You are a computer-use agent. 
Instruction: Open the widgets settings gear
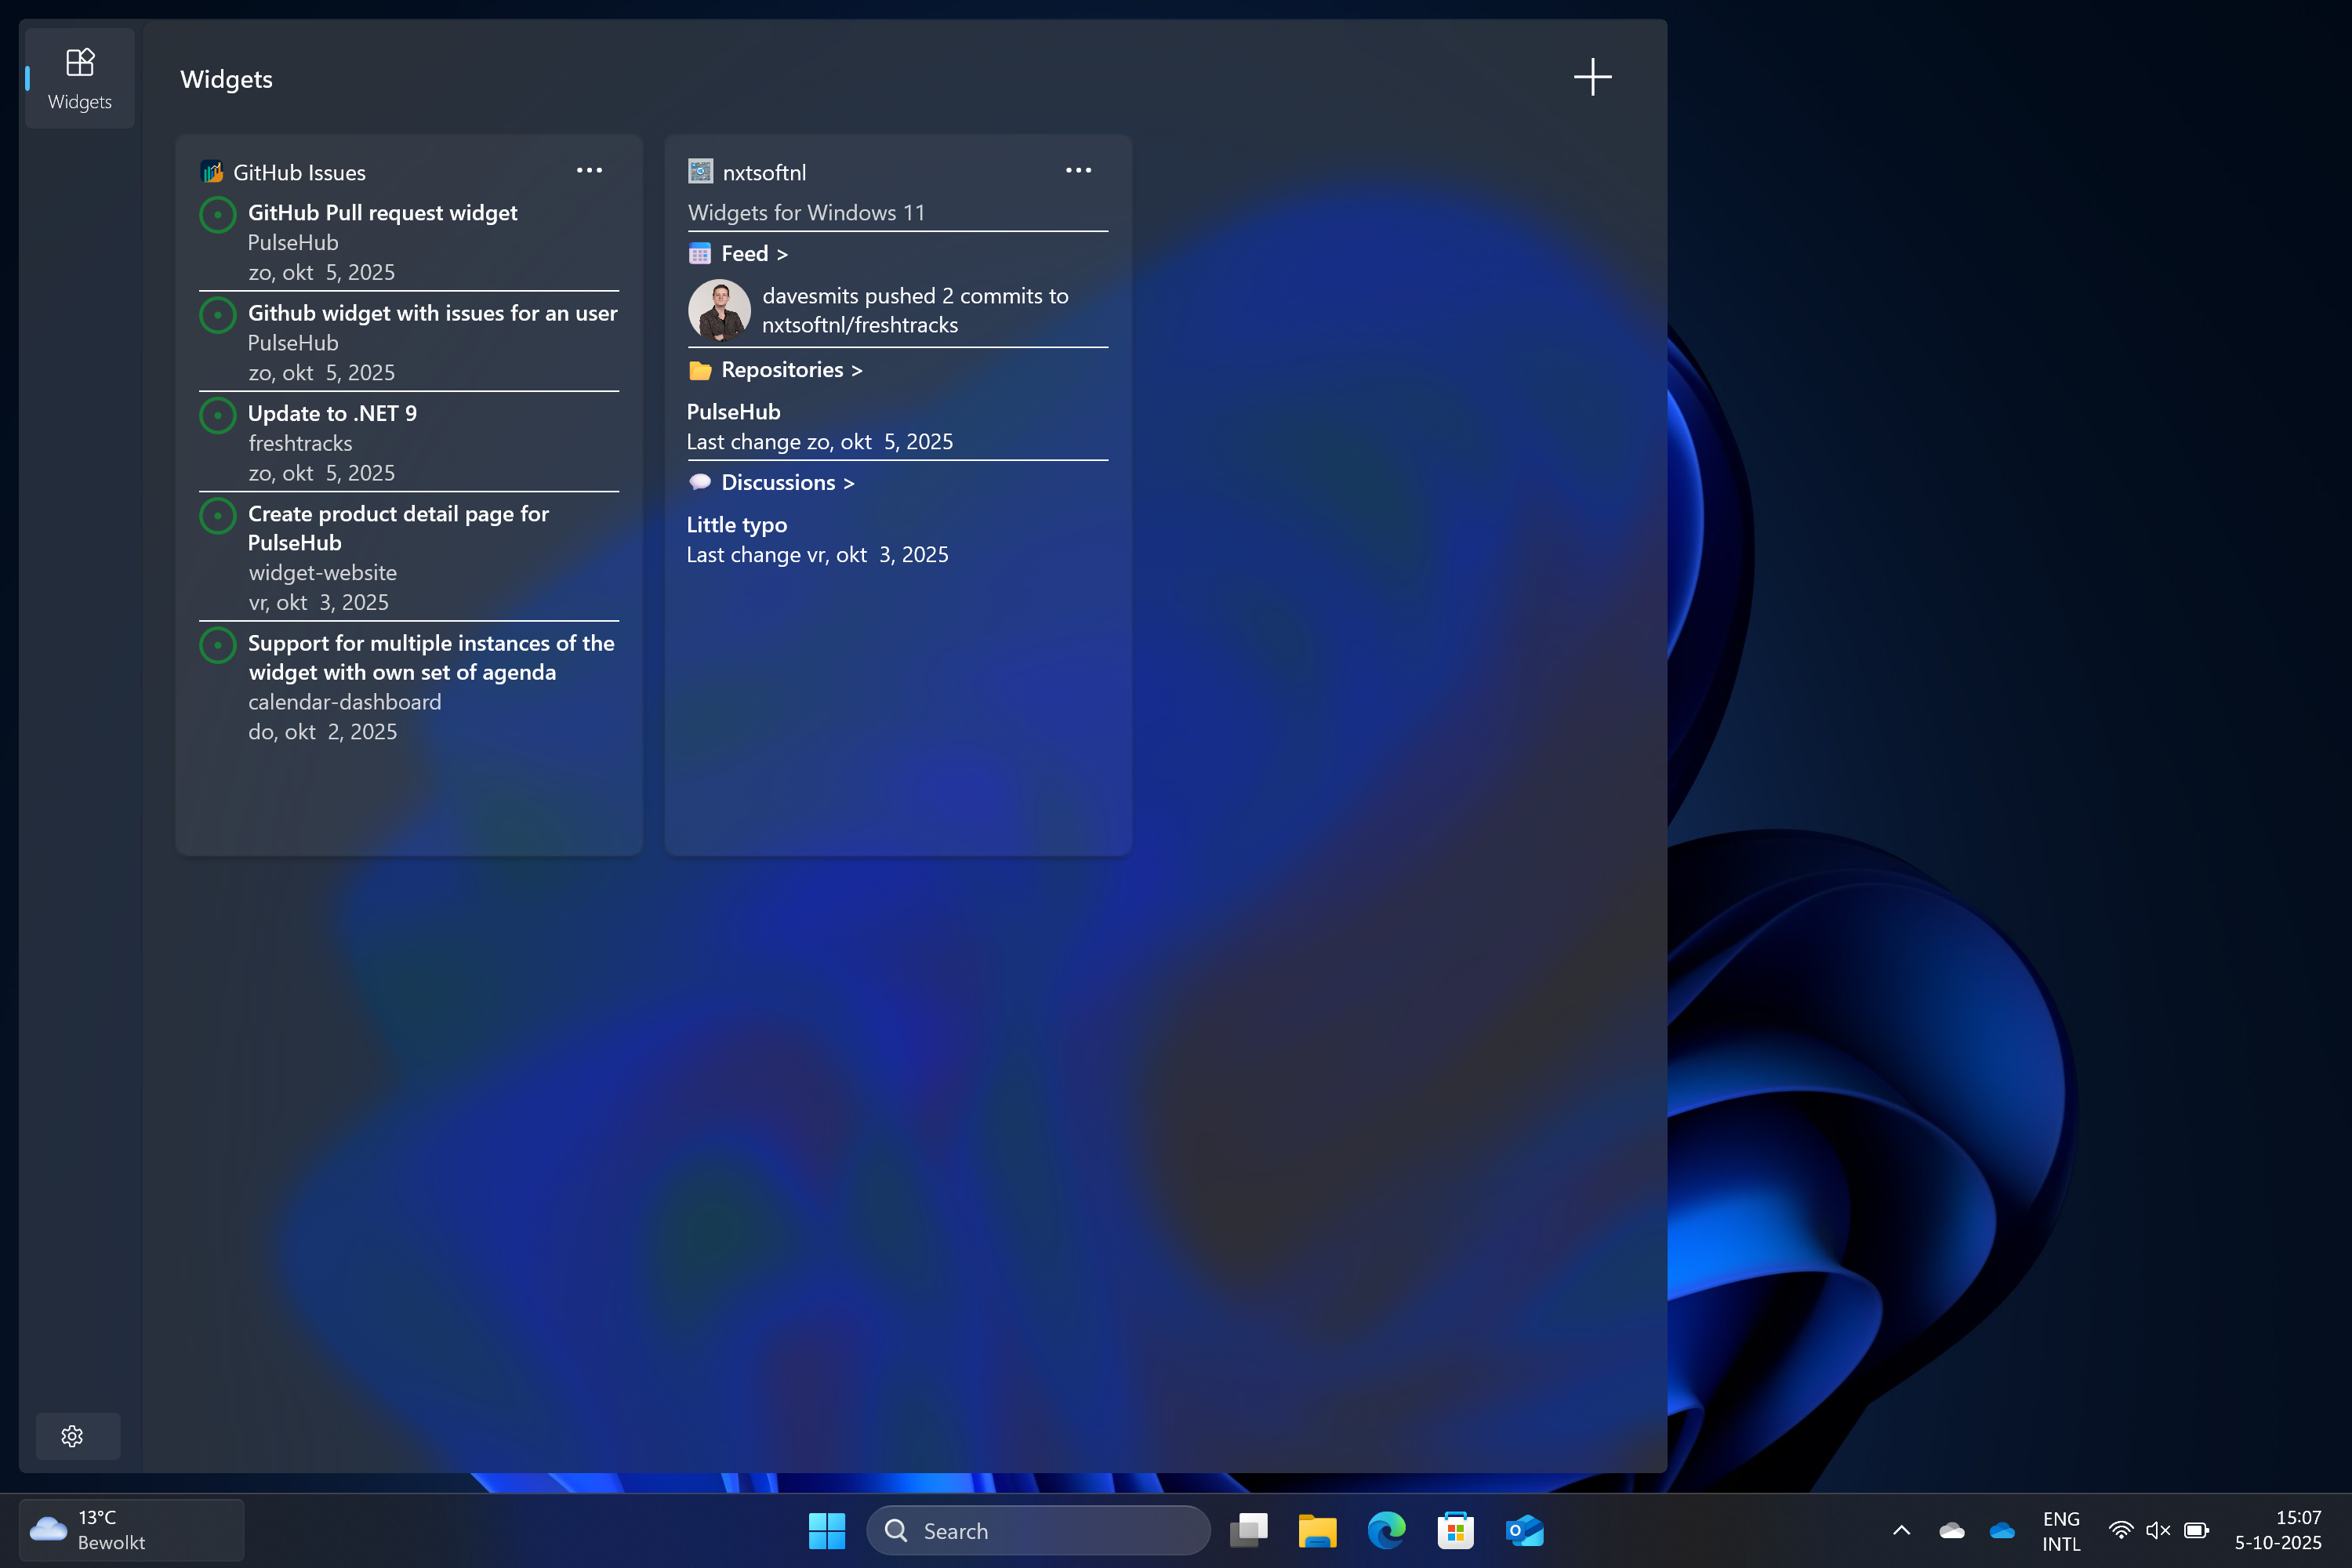(72, 1436)
